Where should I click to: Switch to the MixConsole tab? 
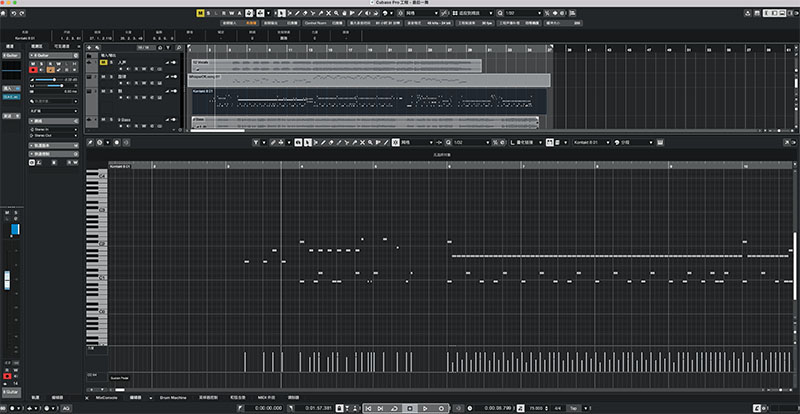107,397
